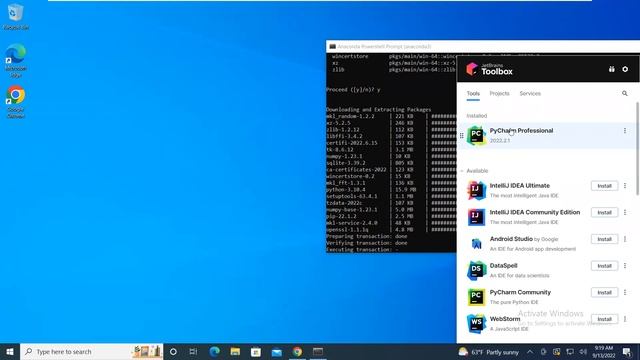Screen dimensions: 640x360
Task: Click the search magnifier in Toolbox
Action: 624,93
